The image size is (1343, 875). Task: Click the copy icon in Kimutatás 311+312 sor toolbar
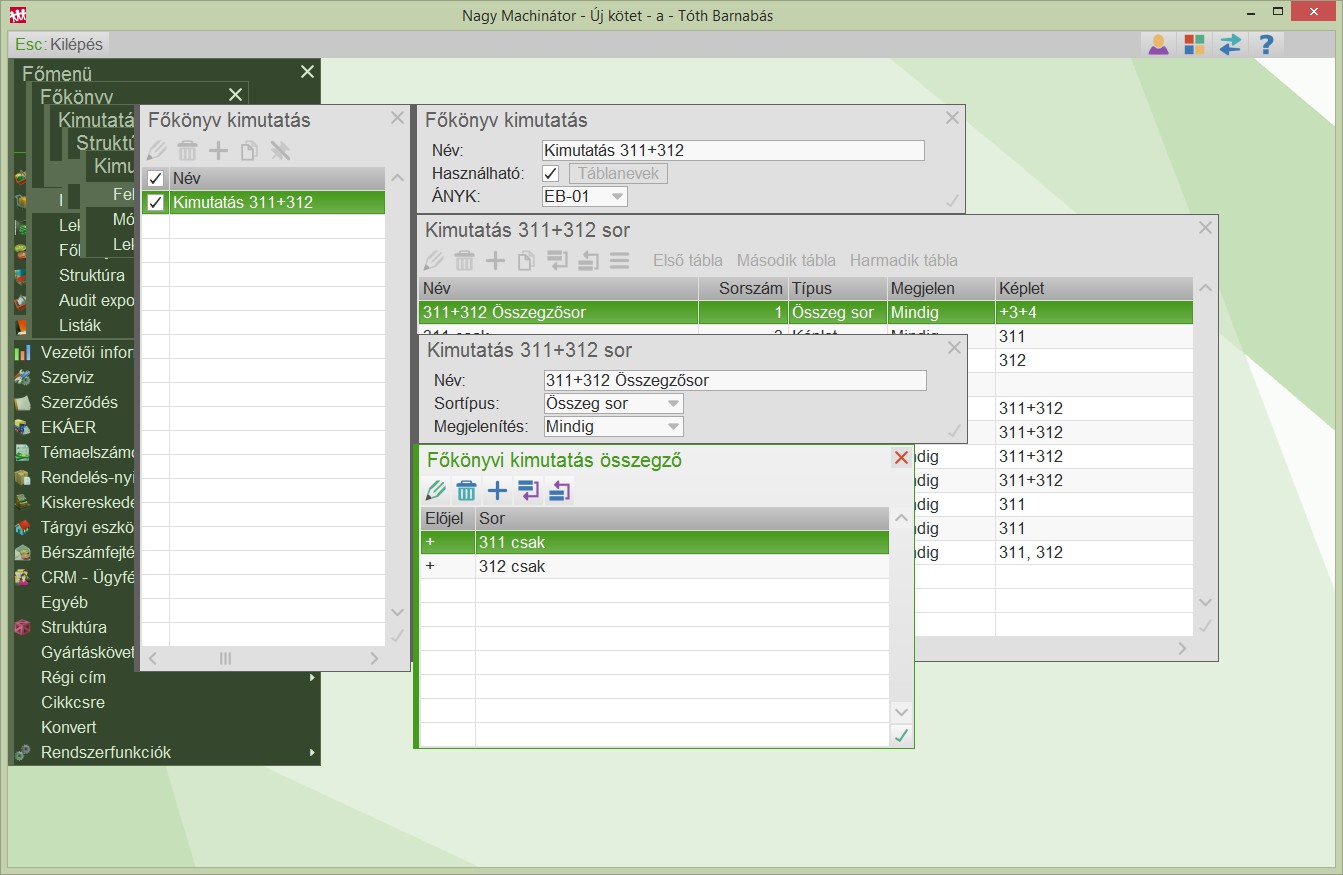click(526, 261)
